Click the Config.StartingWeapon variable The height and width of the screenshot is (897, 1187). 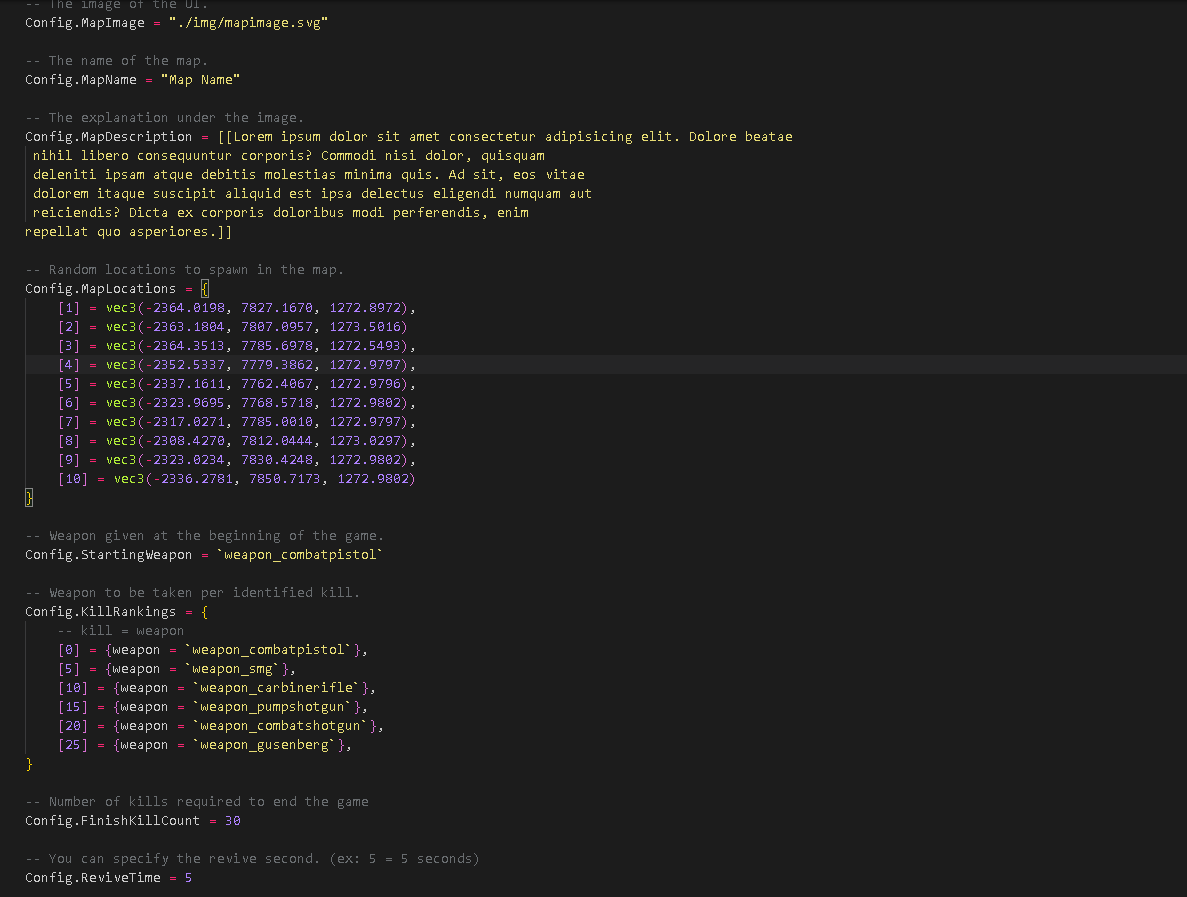tap(108, 555)
